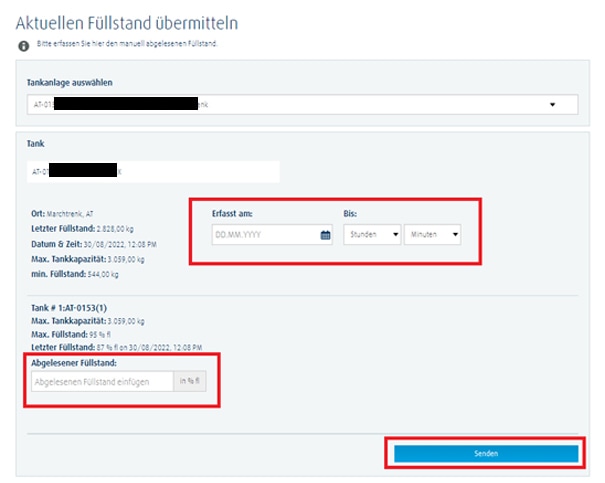Select 'Letzter Füllstand: 87 % fl' line

click(x=117, y=347)
